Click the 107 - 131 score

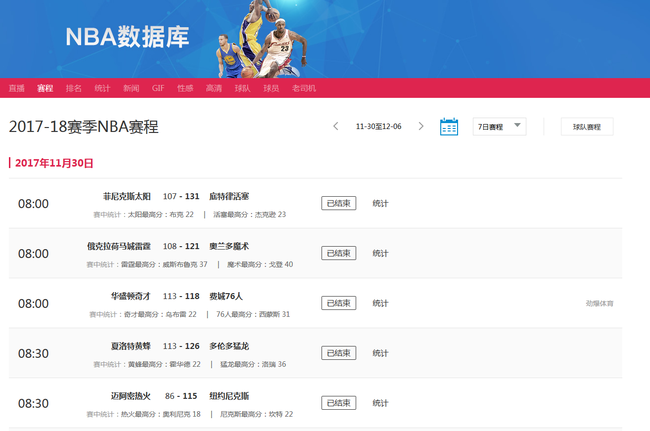pos(181,196)
